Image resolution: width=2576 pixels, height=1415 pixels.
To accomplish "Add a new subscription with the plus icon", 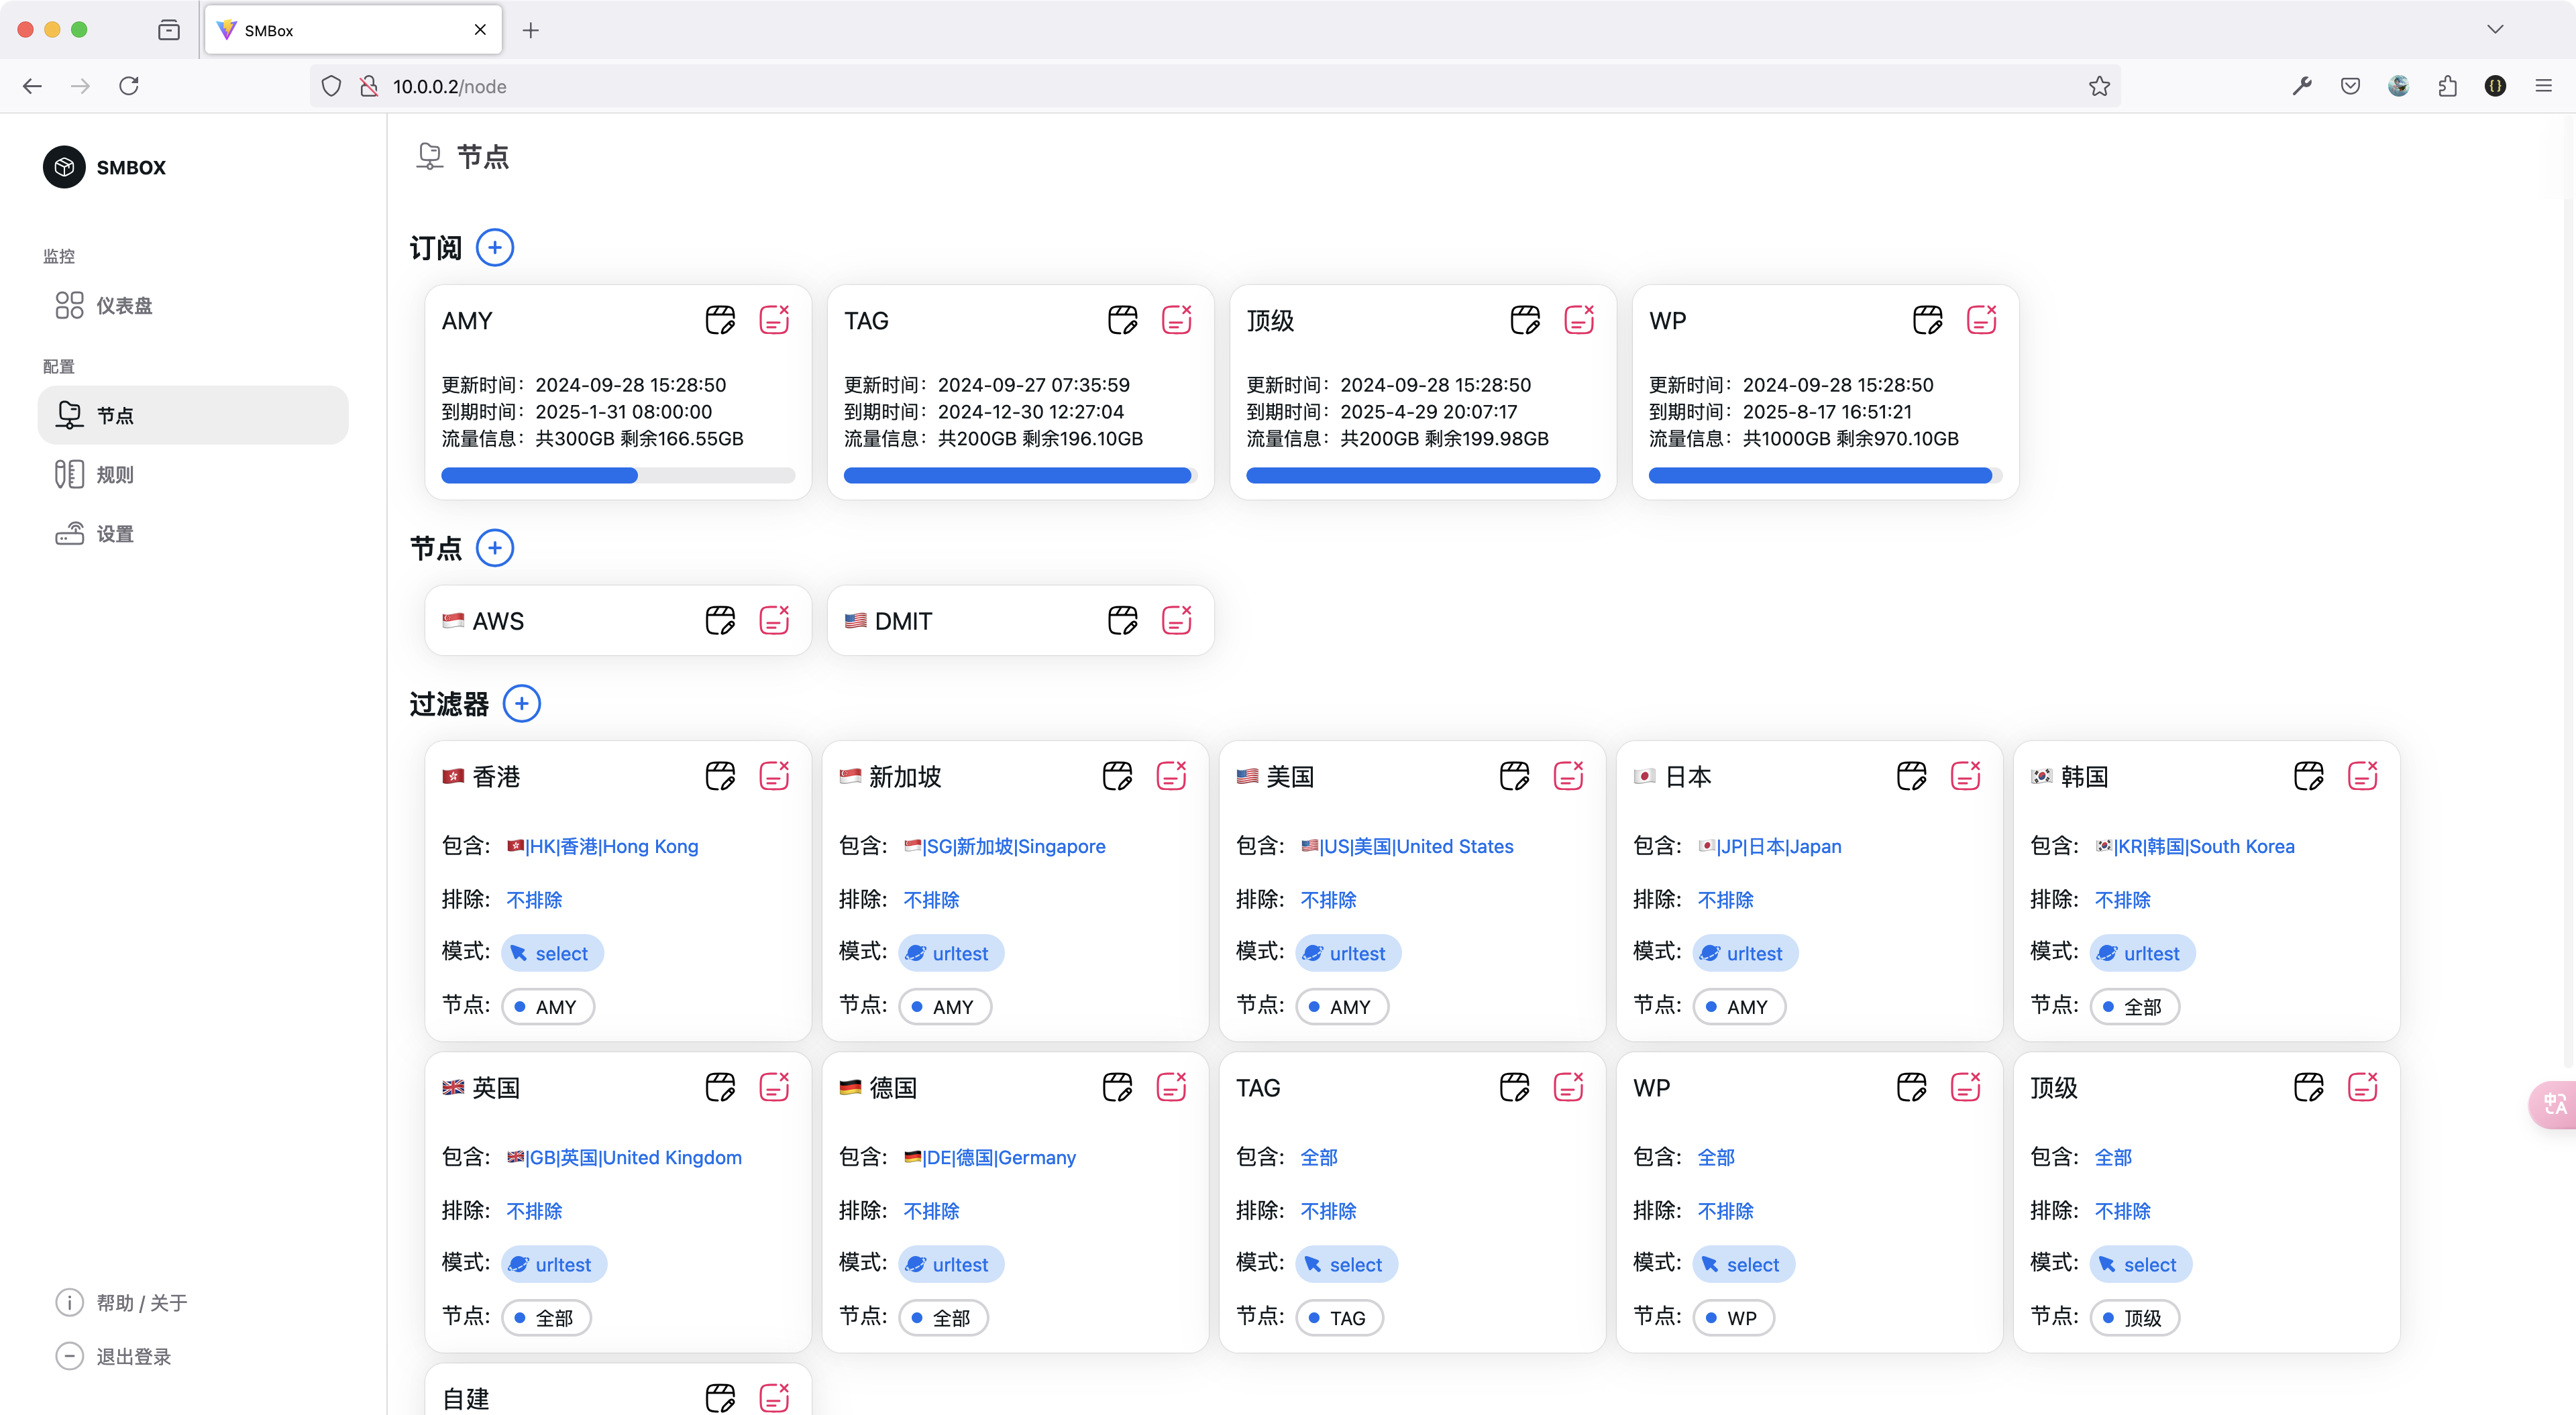I will point(495,247).
